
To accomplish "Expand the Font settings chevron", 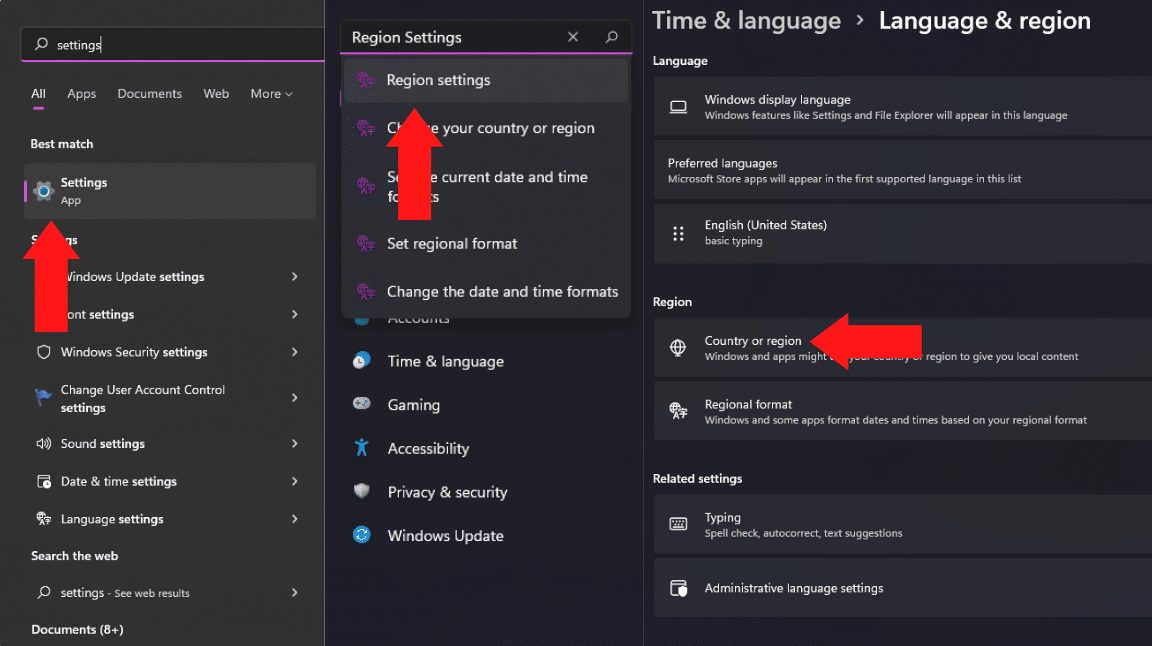I will (295, 314).
